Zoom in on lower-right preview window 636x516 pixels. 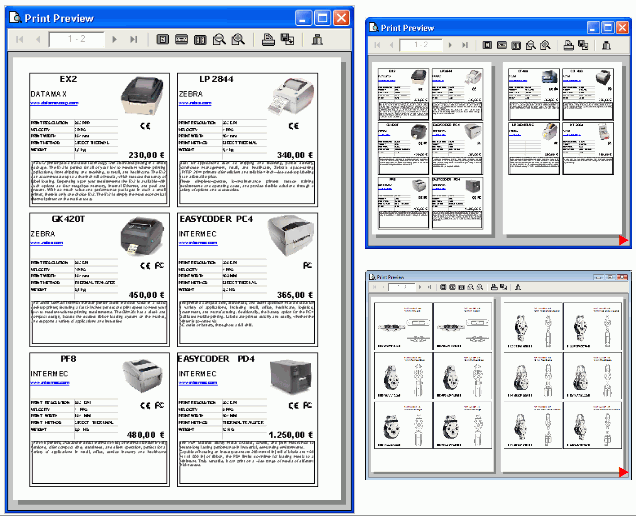pyautogui.click(x=480, y=287)
